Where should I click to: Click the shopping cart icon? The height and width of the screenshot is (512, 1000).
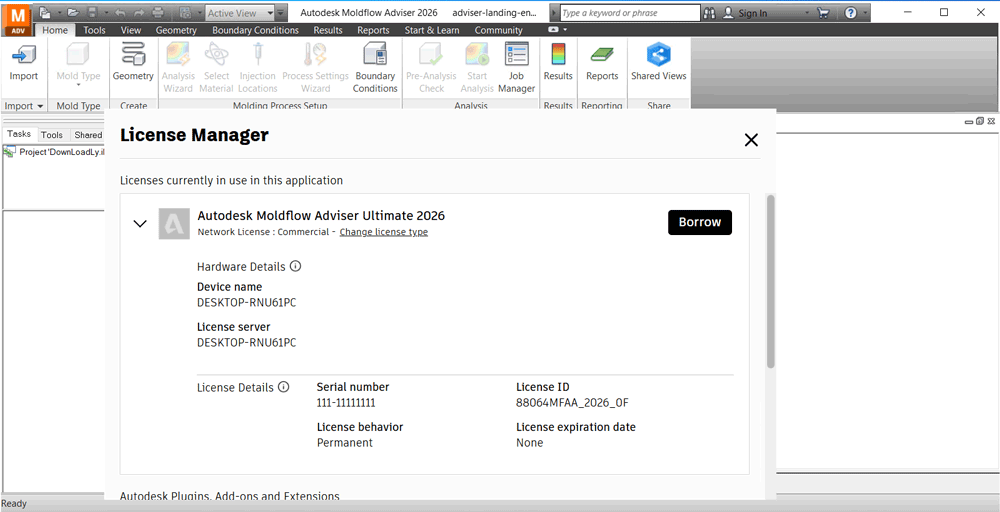823,13
